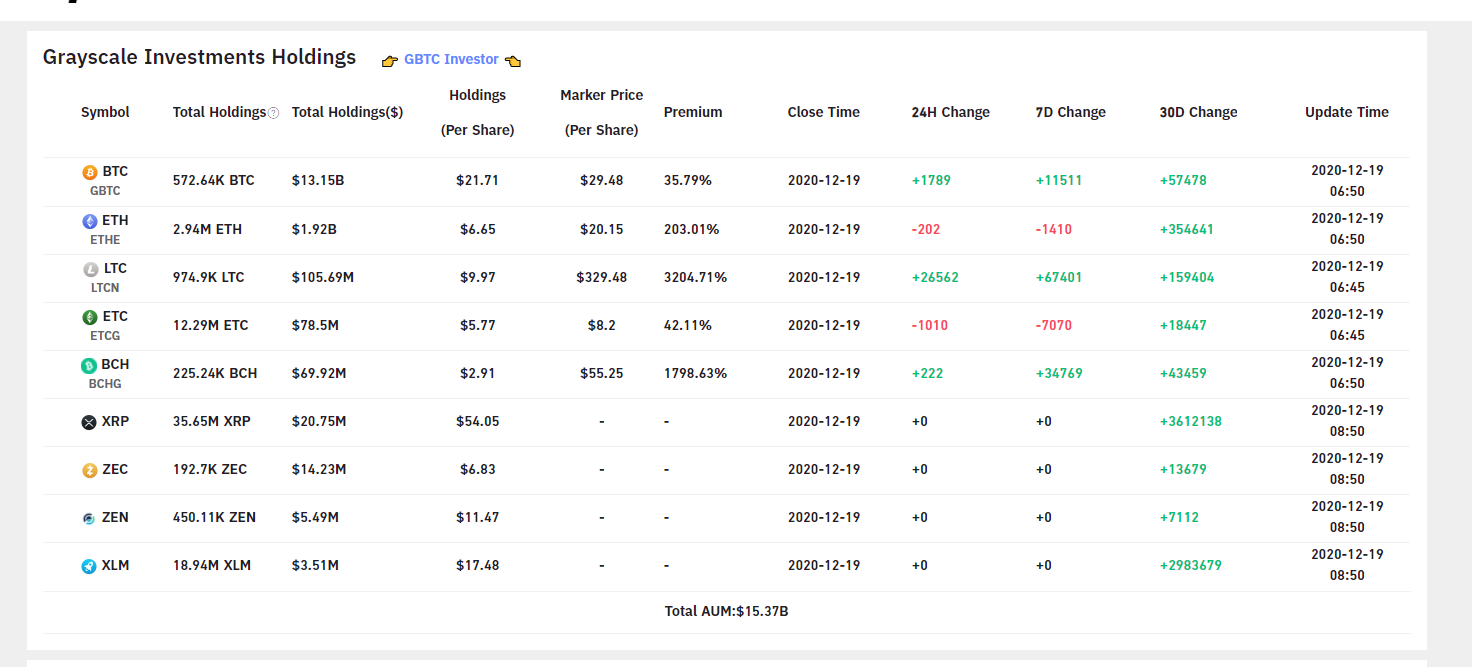Click the -7070 7D change value
This screenshot has height=667, width=1472.
pos(1054,325)
